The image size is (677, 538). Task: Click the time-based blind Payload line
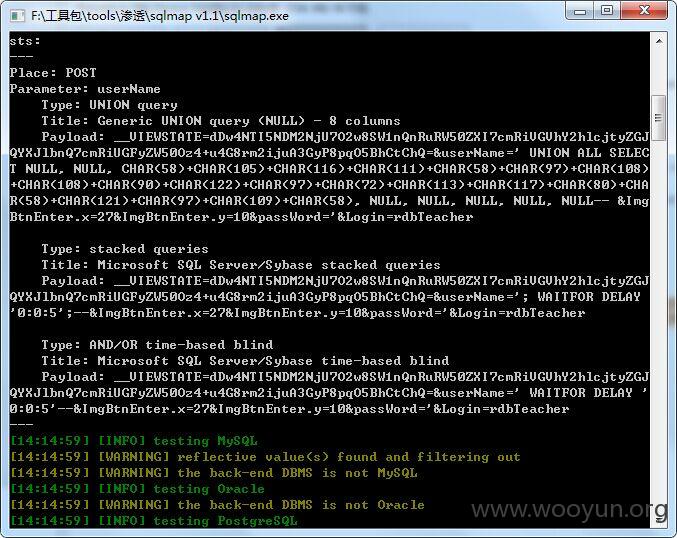point(345,377)
